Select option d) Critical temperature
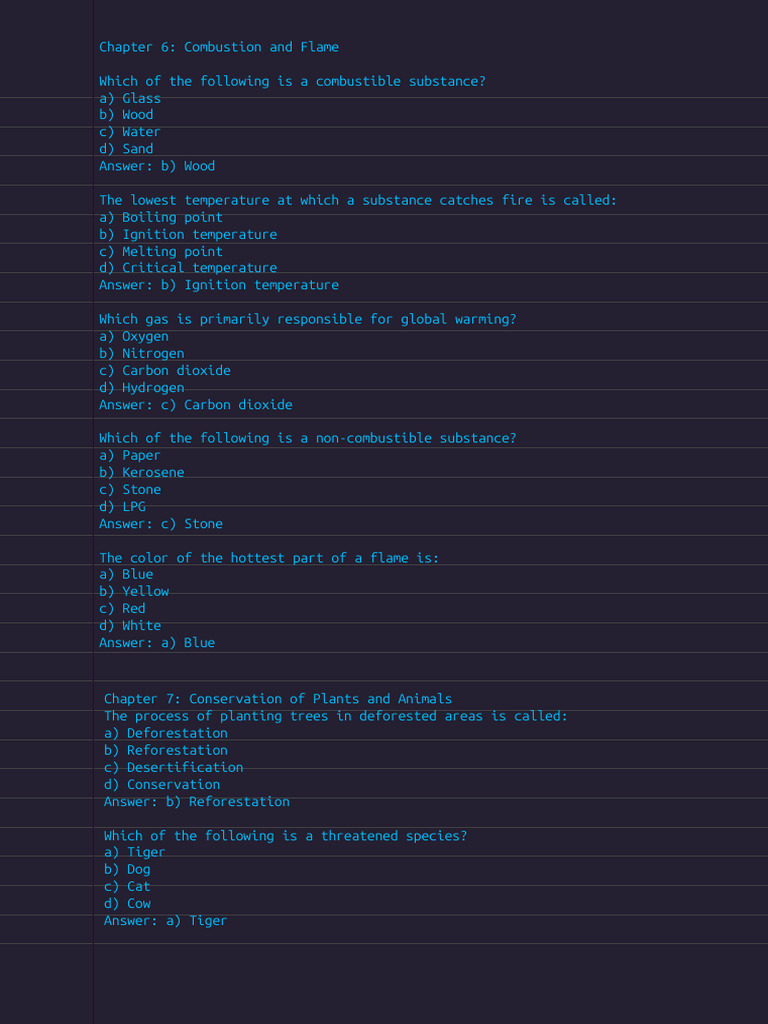768x1024 pixels. point(188,268)
